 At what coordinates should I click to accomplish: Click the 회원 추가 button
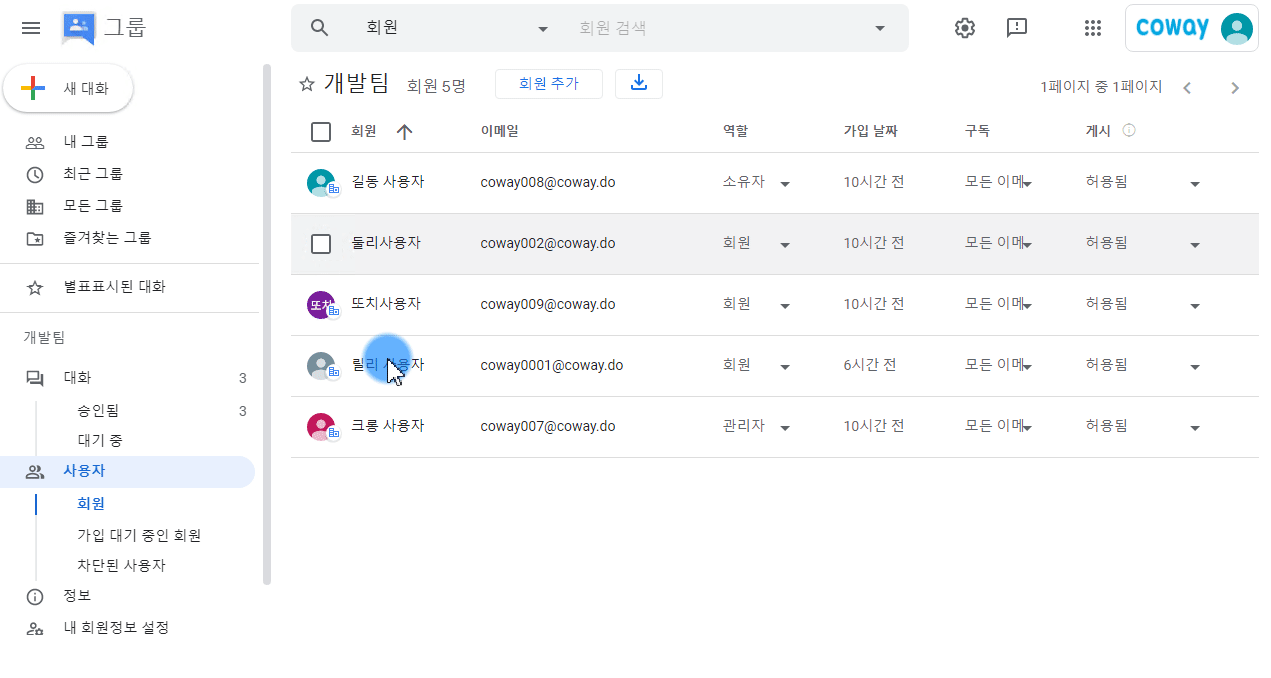(549, 84)
